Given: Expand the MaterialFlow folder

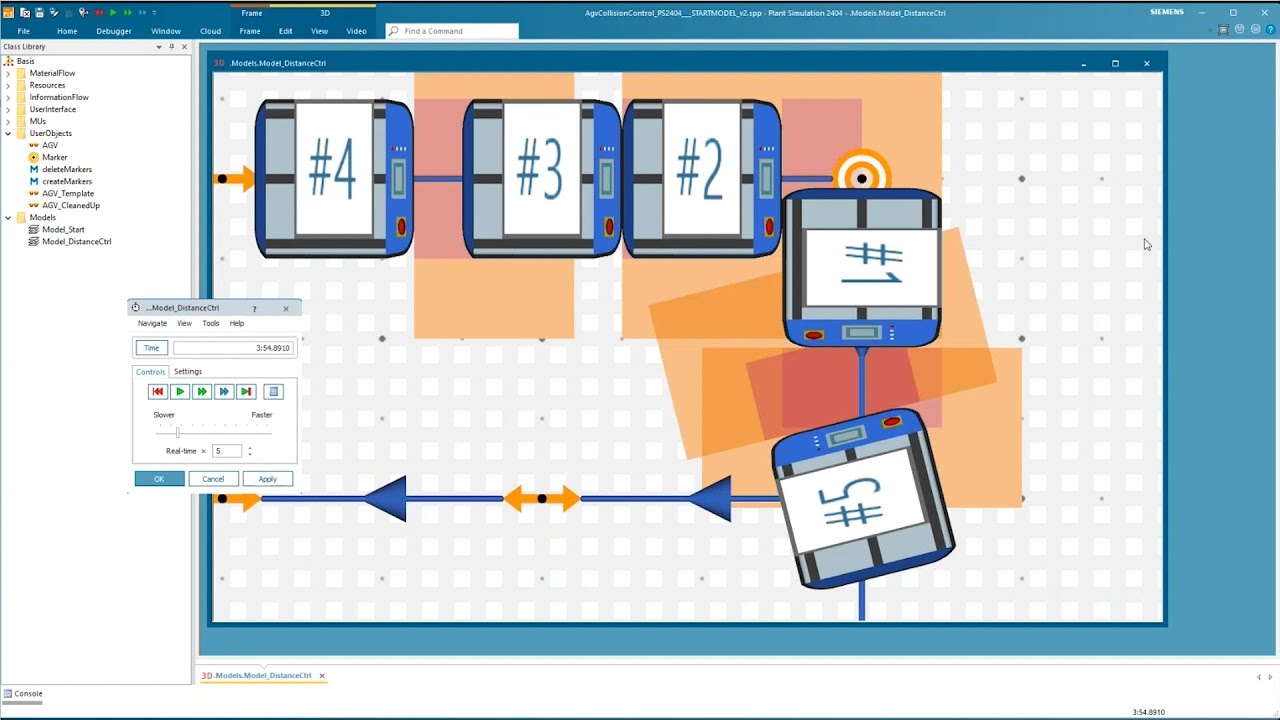Looking at the screenshot, I should (8, 73).
